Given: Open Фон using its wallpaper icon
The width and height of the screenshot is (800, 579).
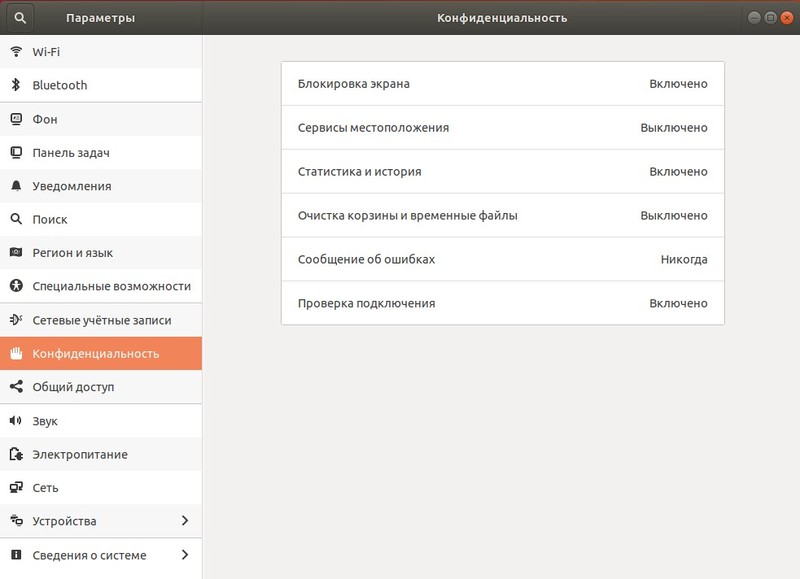Looking at the screenshot, I should point(17,118).
